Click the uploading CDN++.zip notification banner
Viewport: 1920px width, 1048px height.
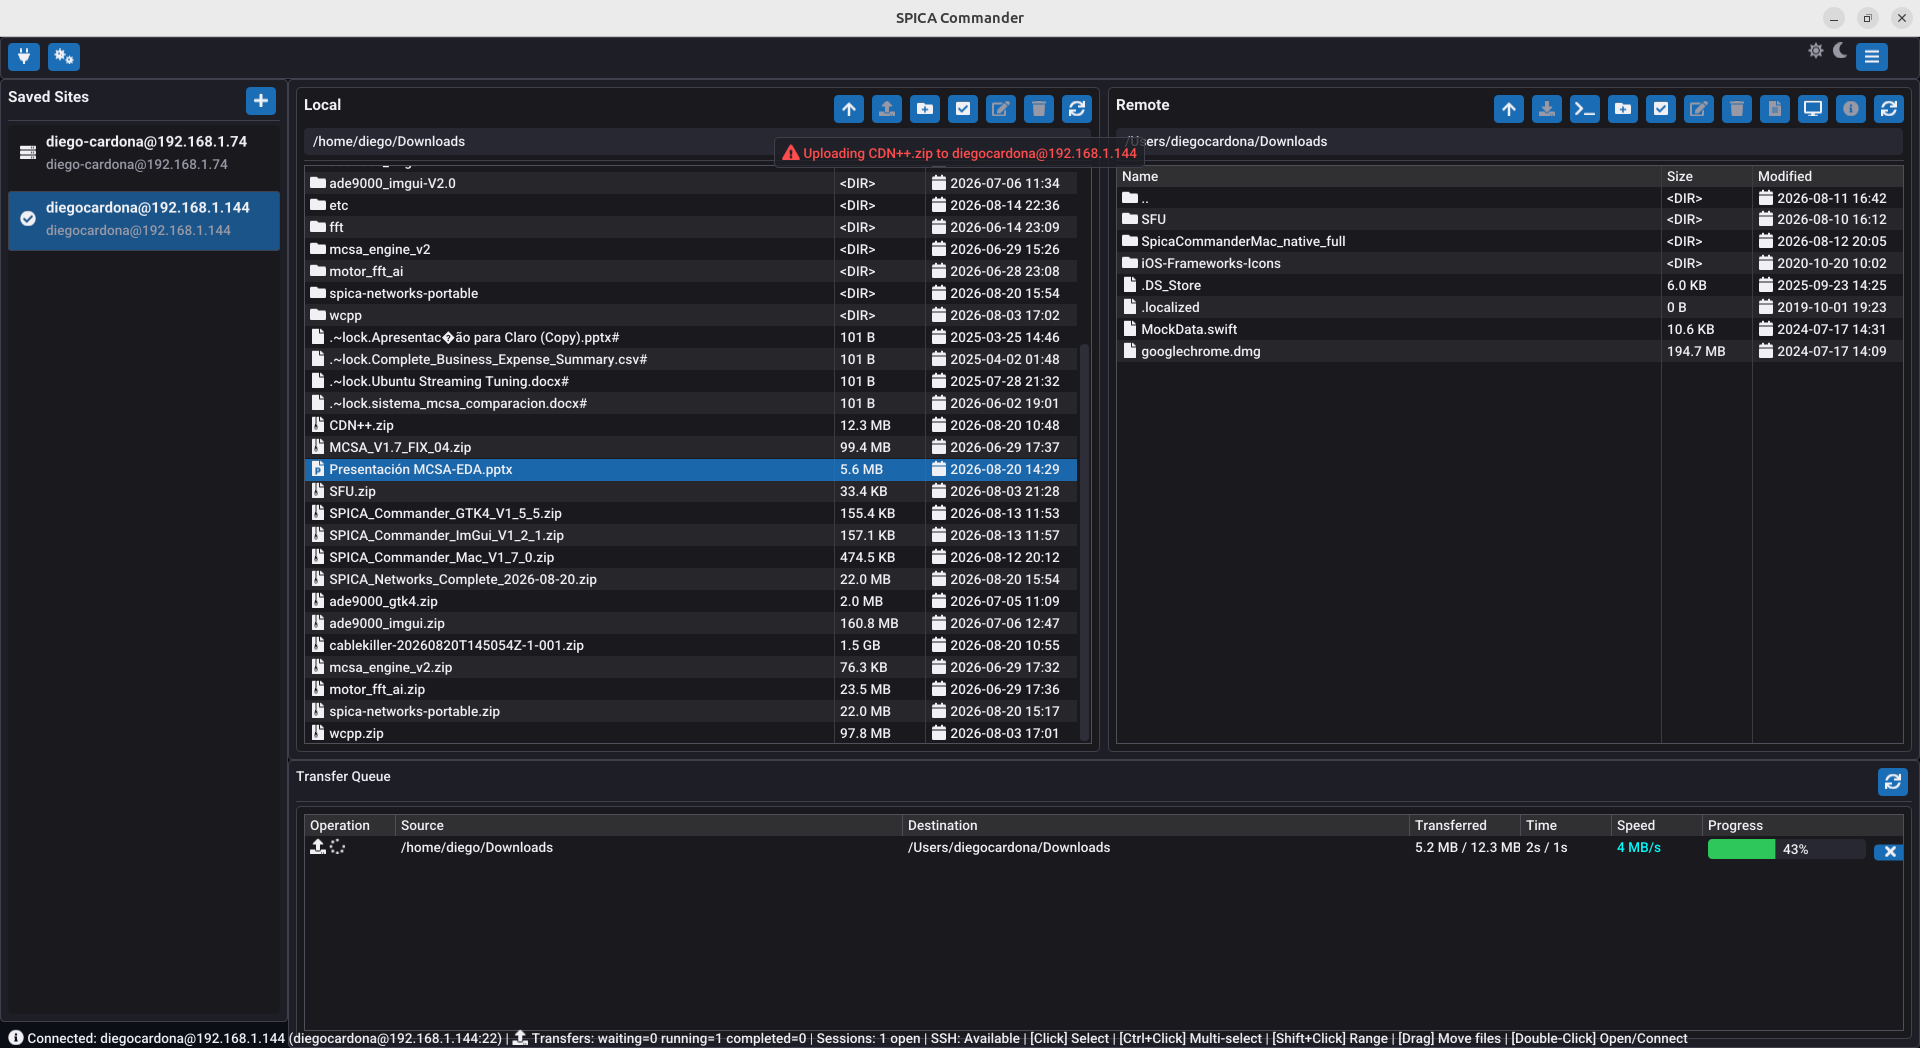[959, 153]
